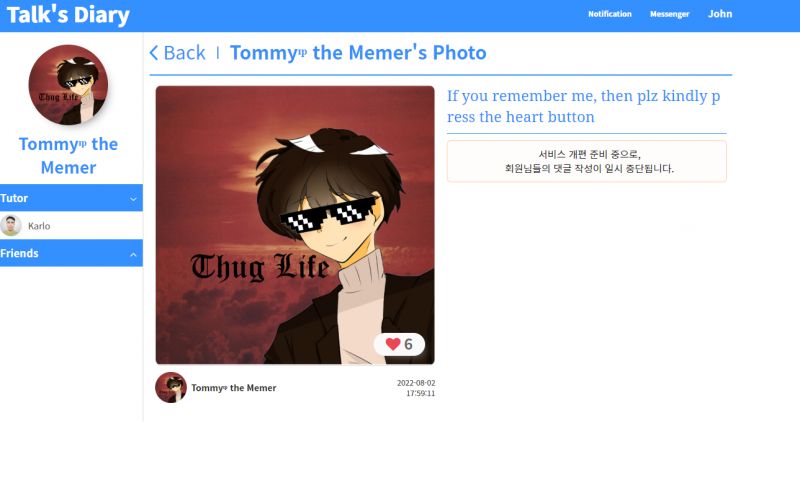Open Karlo's small avatar icon
This screenshot has height=504, width=800.
coord(11,225)
